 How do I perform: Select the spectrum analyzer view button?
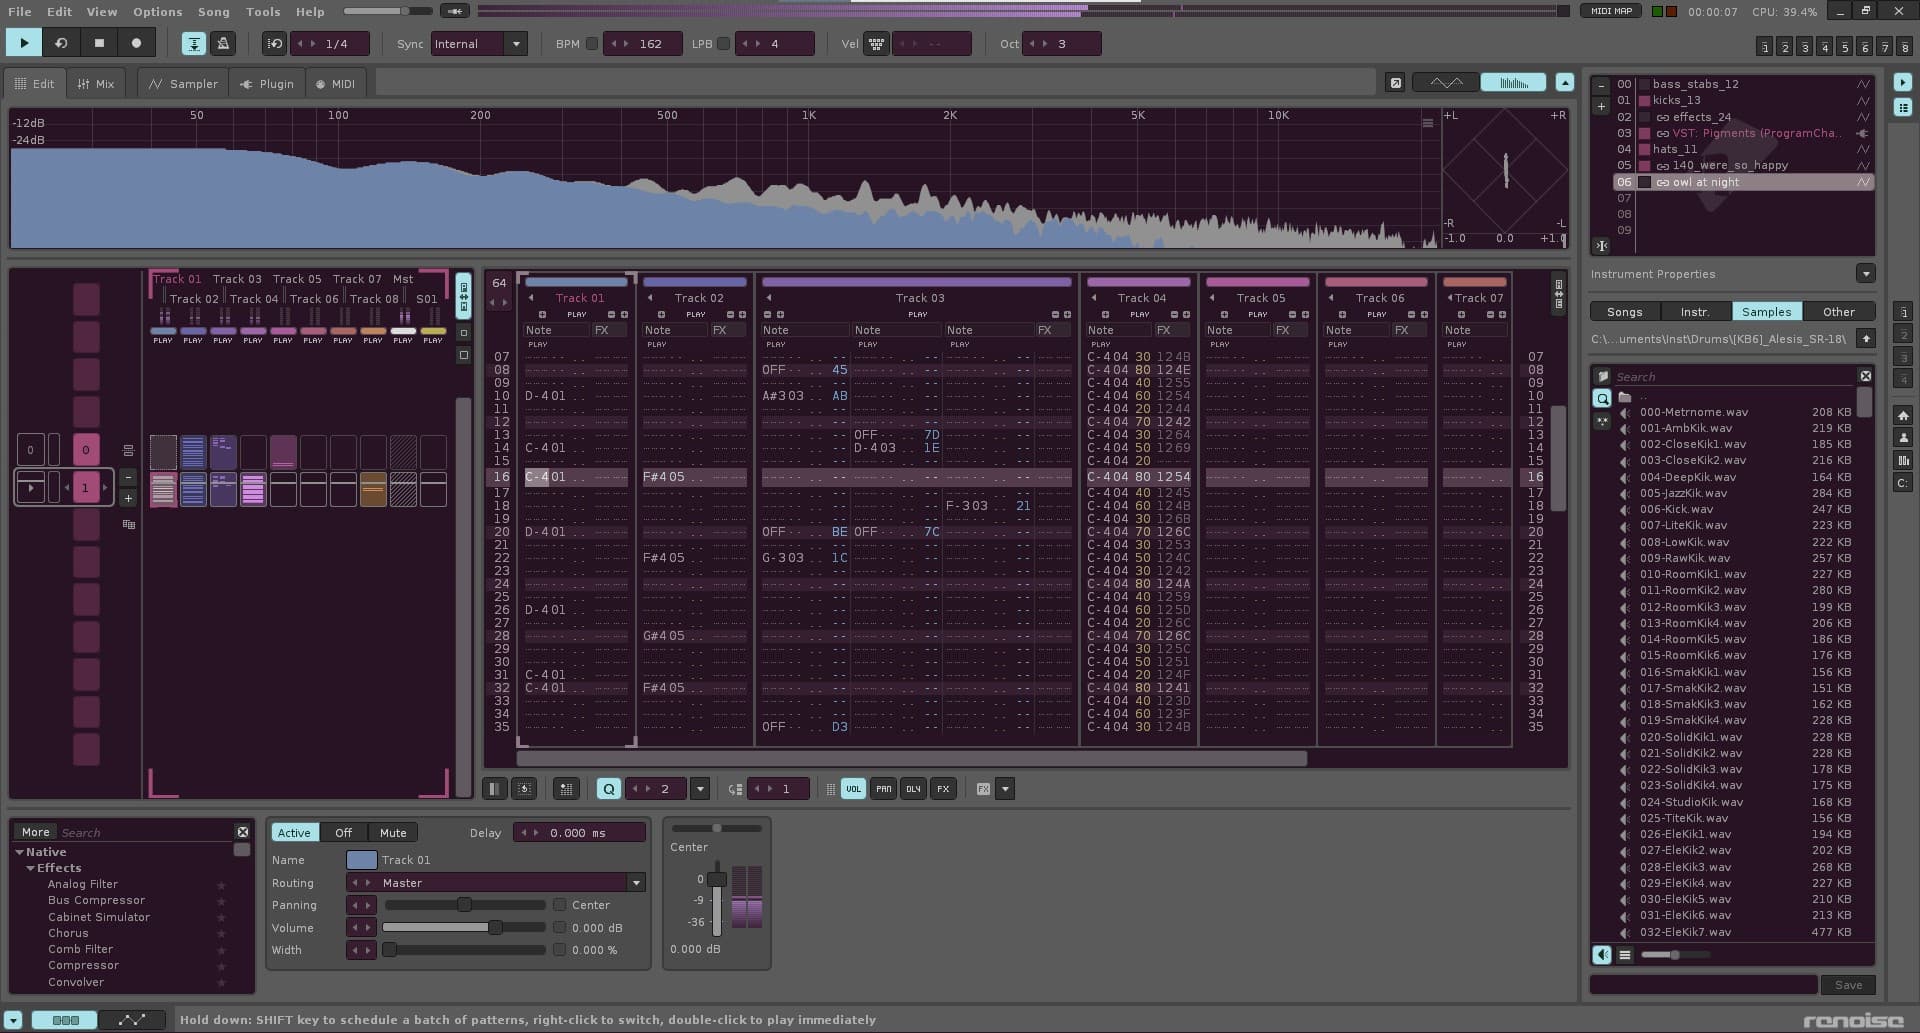click(1513, 83)
